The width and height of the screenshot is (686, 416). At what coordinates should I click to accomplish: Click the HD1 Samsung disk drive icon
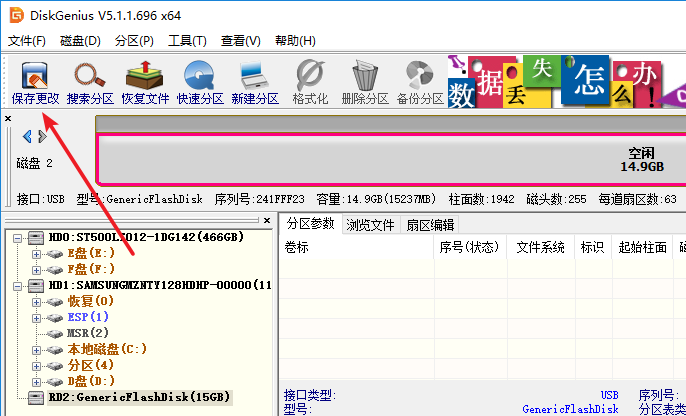pyautogui.click(x=36, y=286)
